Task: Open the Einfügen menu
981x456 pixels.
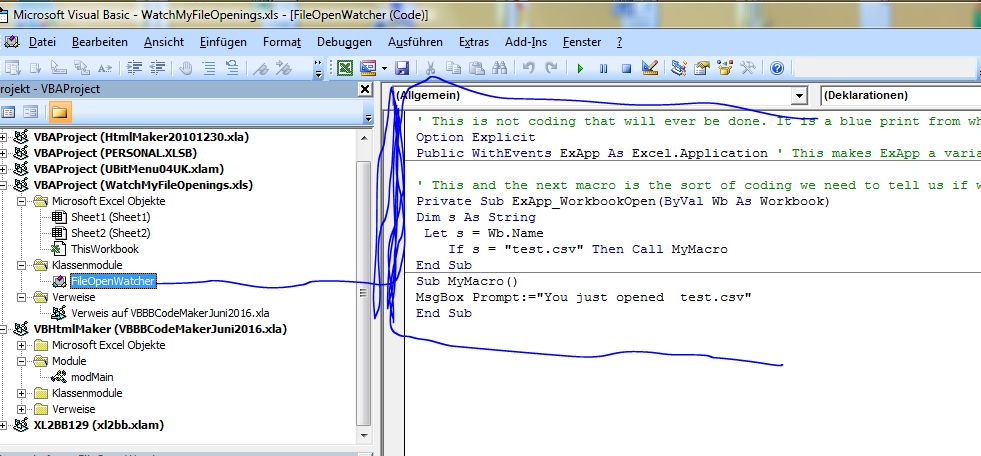Action: pos(223,42)
